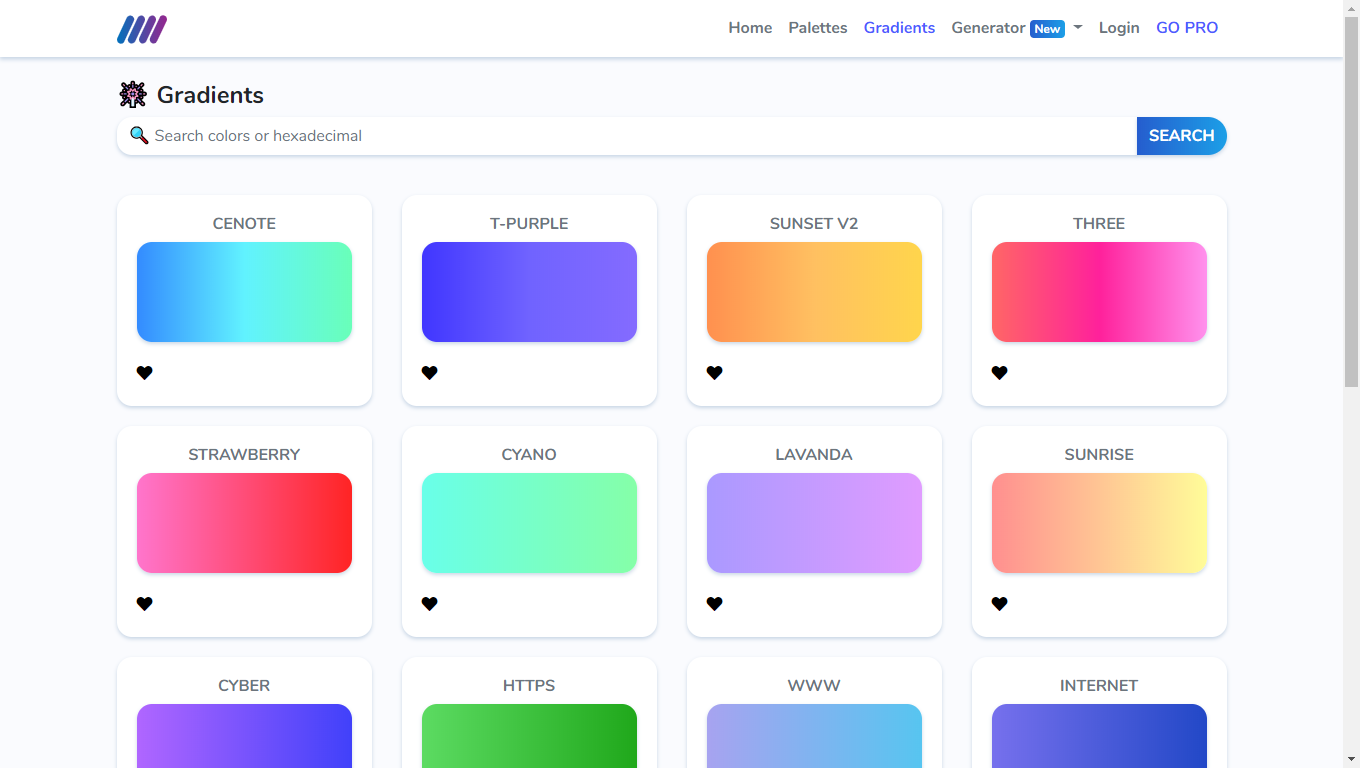Image resolution: width=1360 pixels, height=768 pixels.
Task: Click the heart icon under Three gradient
Action: point(1000,373)
